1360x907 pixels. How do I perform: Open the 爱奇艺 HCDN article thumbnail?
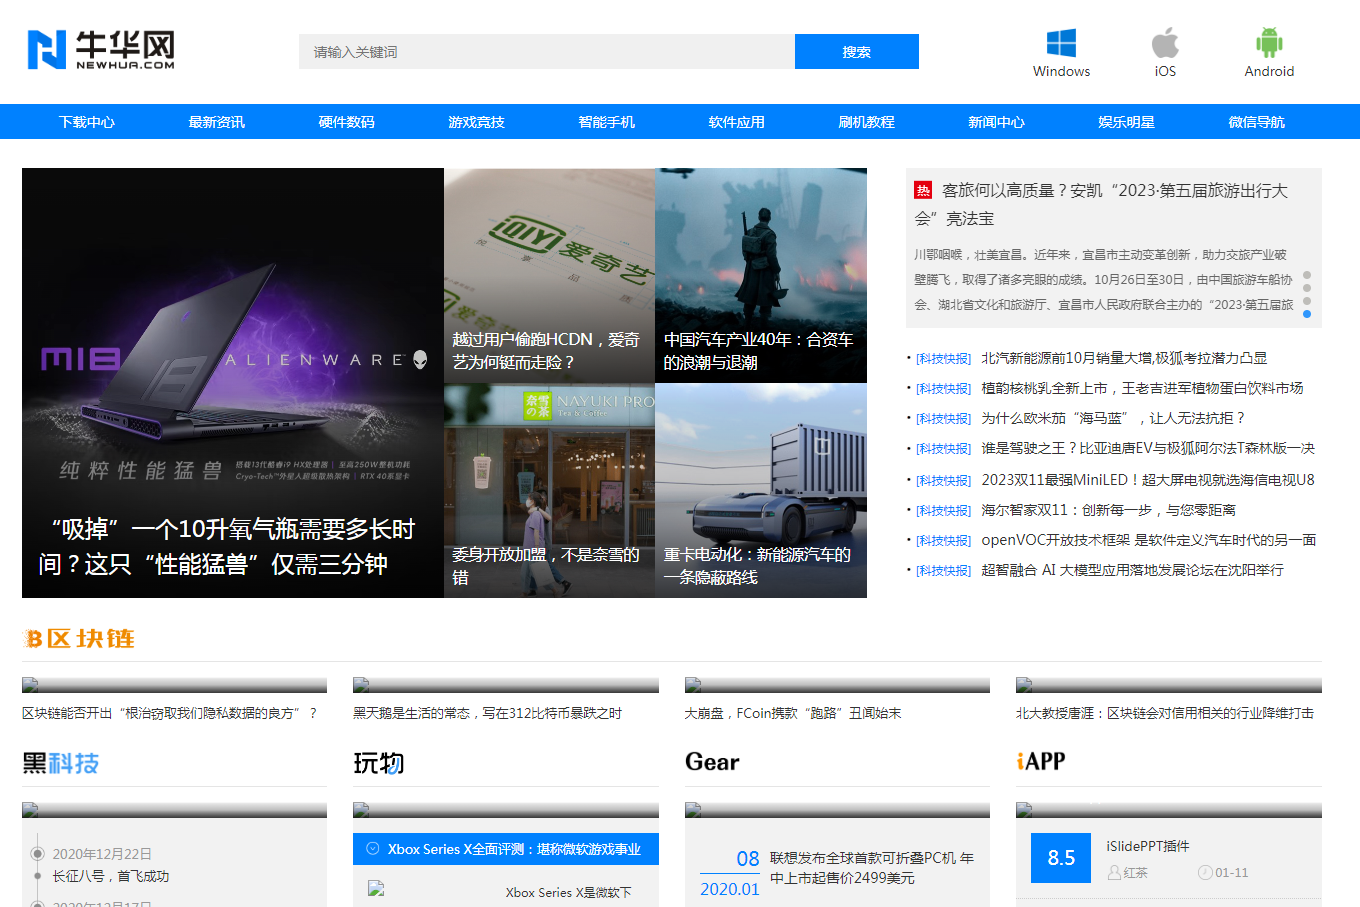pos(549,275)
